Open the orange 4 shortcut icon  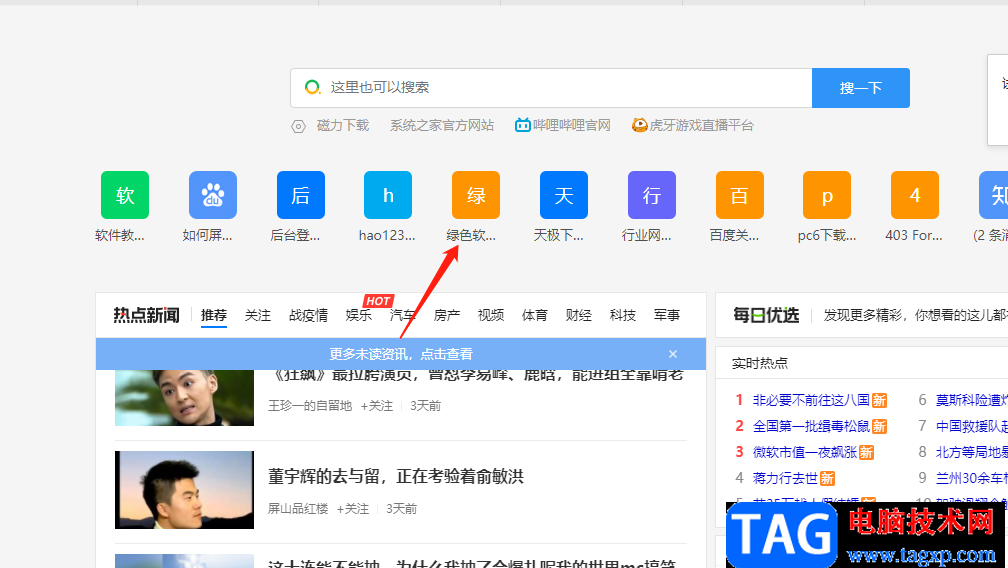(915, 195)
